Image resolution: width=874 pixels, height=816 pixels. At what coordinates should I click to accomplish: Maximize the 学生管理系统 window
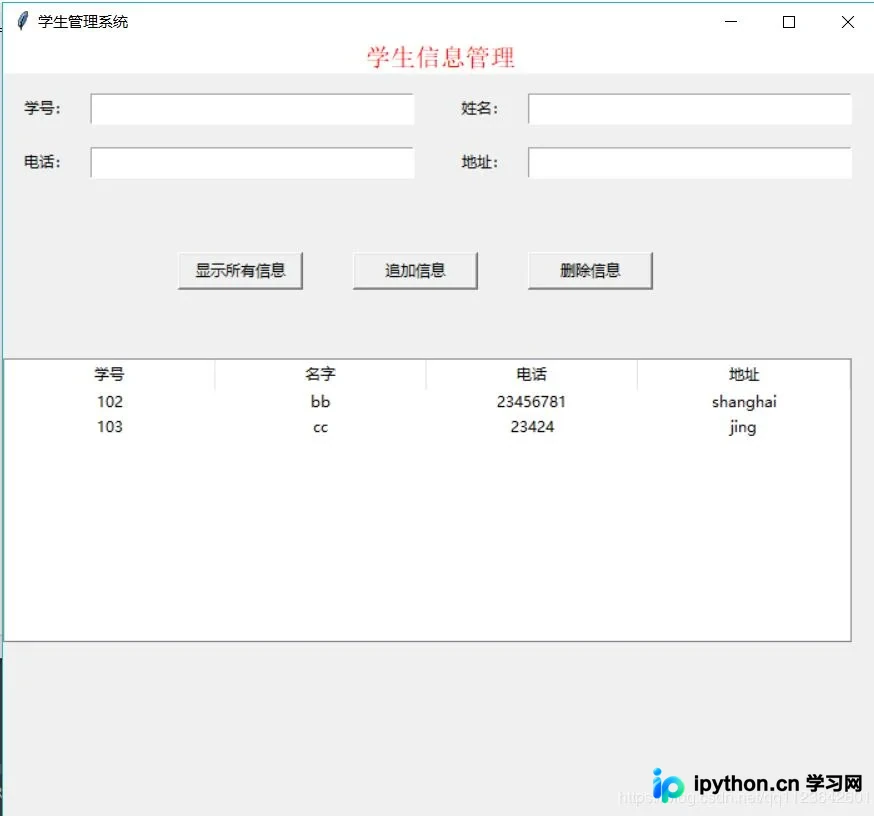[x=789, y=22]
